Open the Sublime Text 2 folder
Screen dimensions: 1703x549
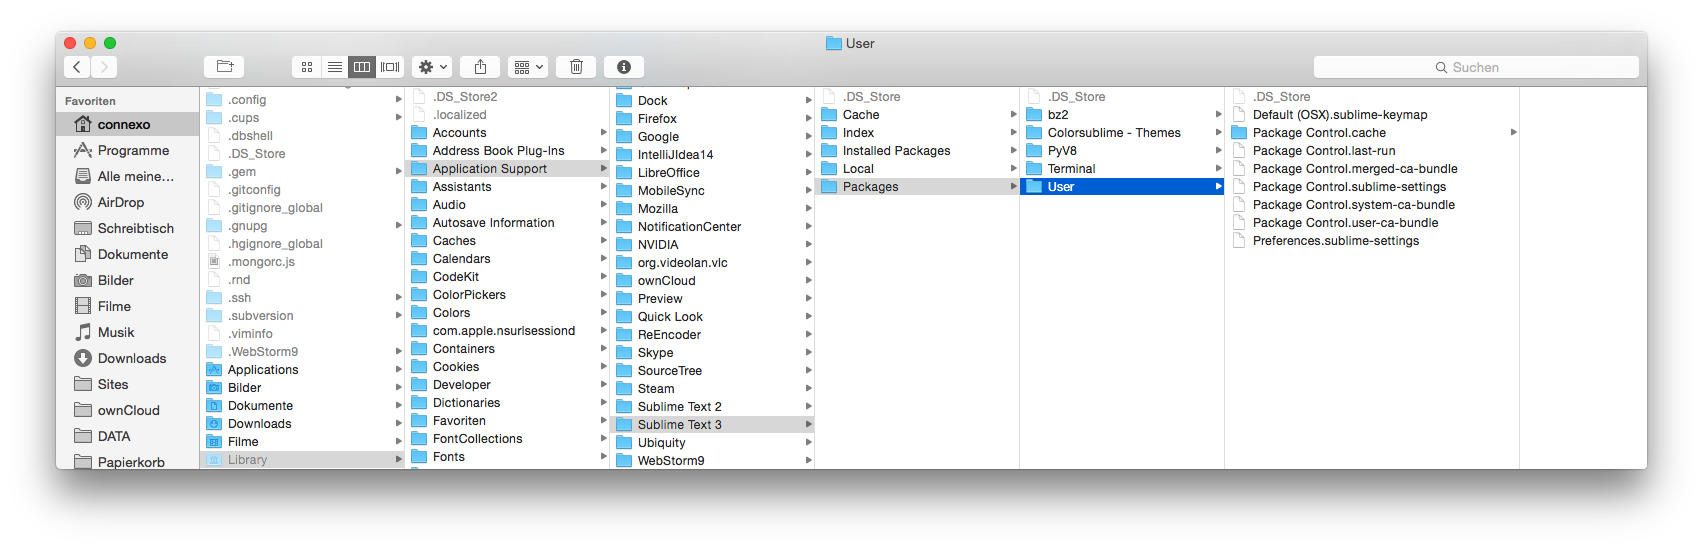pyautogui.click(x=679, y=407)
